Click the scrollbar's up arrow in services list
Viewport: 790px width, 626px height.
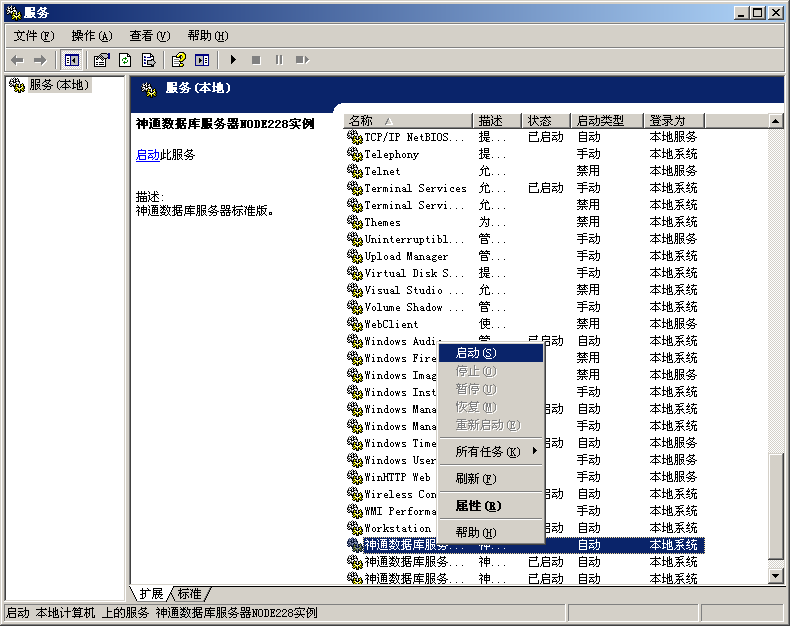(x=776, y=120)
